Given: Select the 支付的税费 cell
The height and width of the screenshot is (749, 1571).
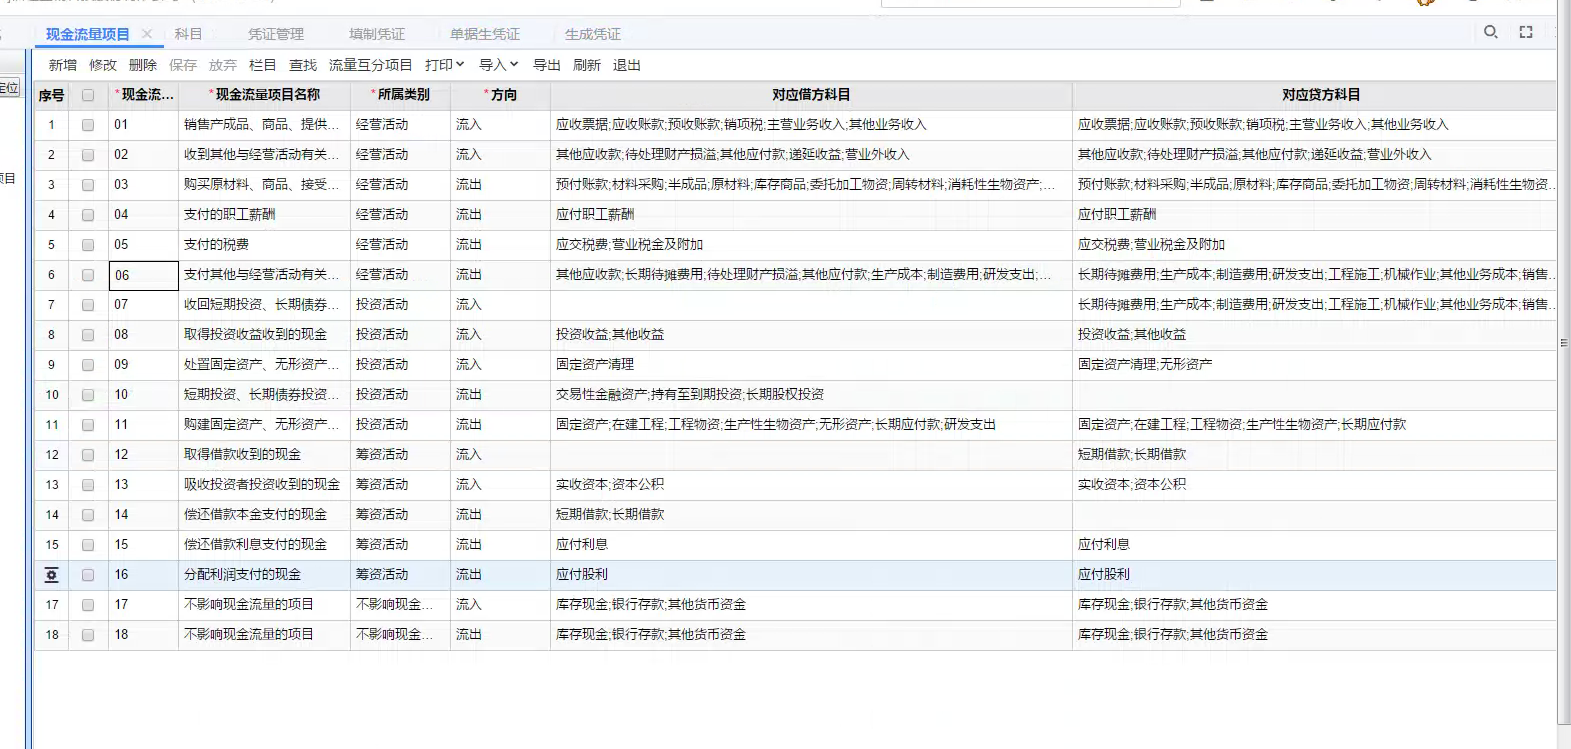Looking at the screenshot, I should (264, 245).
